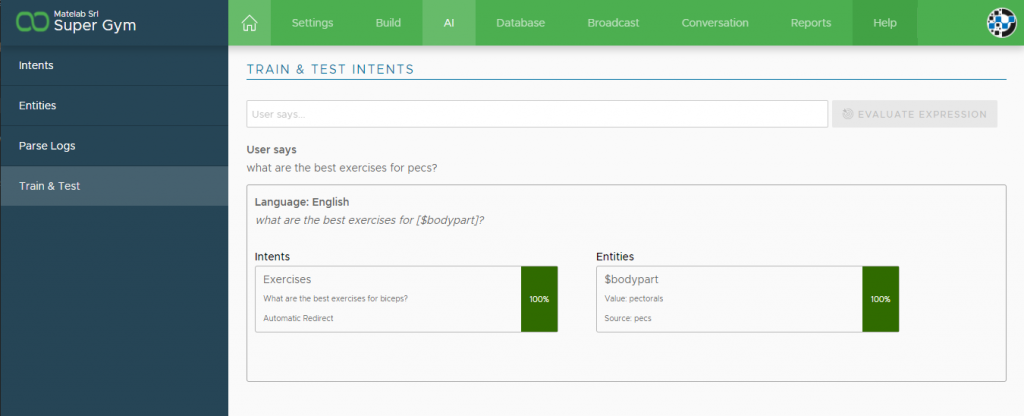The height and width of the screenshot is (416, 1024).
Task: Open the Broadcast menu
Action: [x=613, y=23]
